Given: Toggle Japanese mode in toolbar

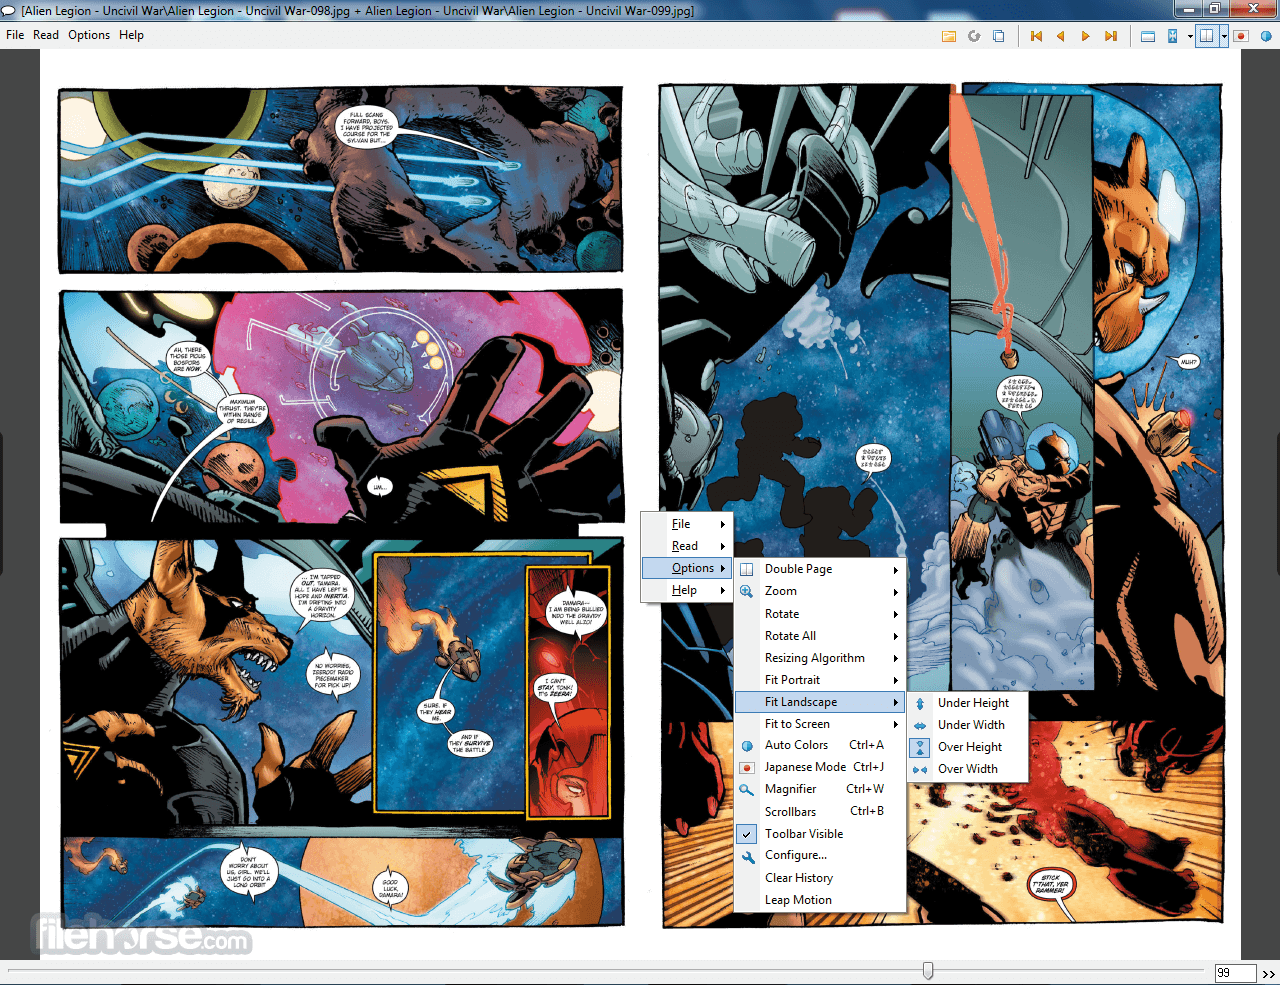Looking at the screenshot, I should 1241,36.
